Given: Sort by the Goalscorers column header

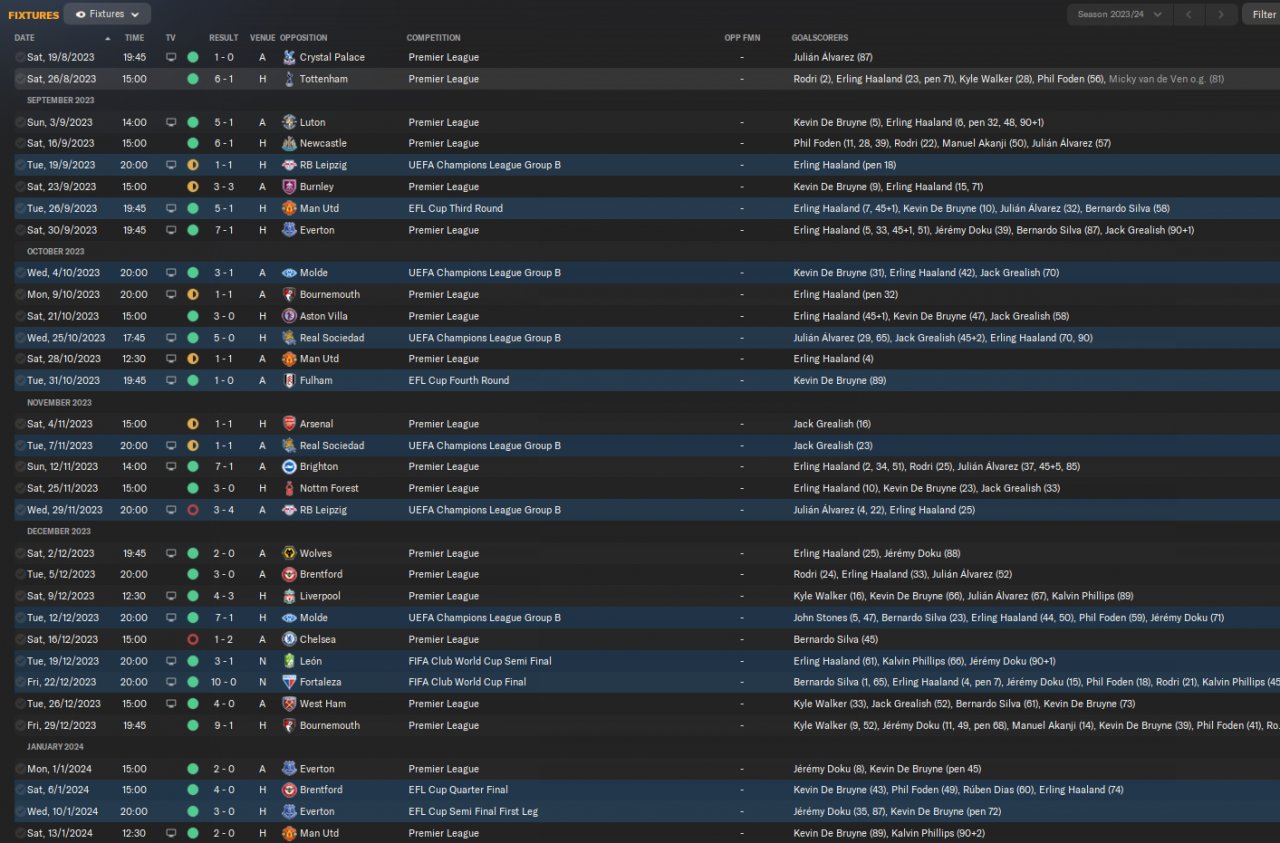Looking at the screenshot, I should click(x=821, y=38).
